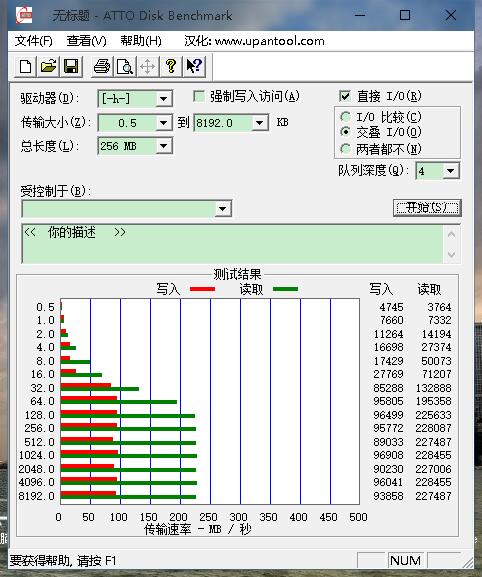The image size is (482, 577).
Task: Print results with the printer icon
Action: (x=102, y=66)
